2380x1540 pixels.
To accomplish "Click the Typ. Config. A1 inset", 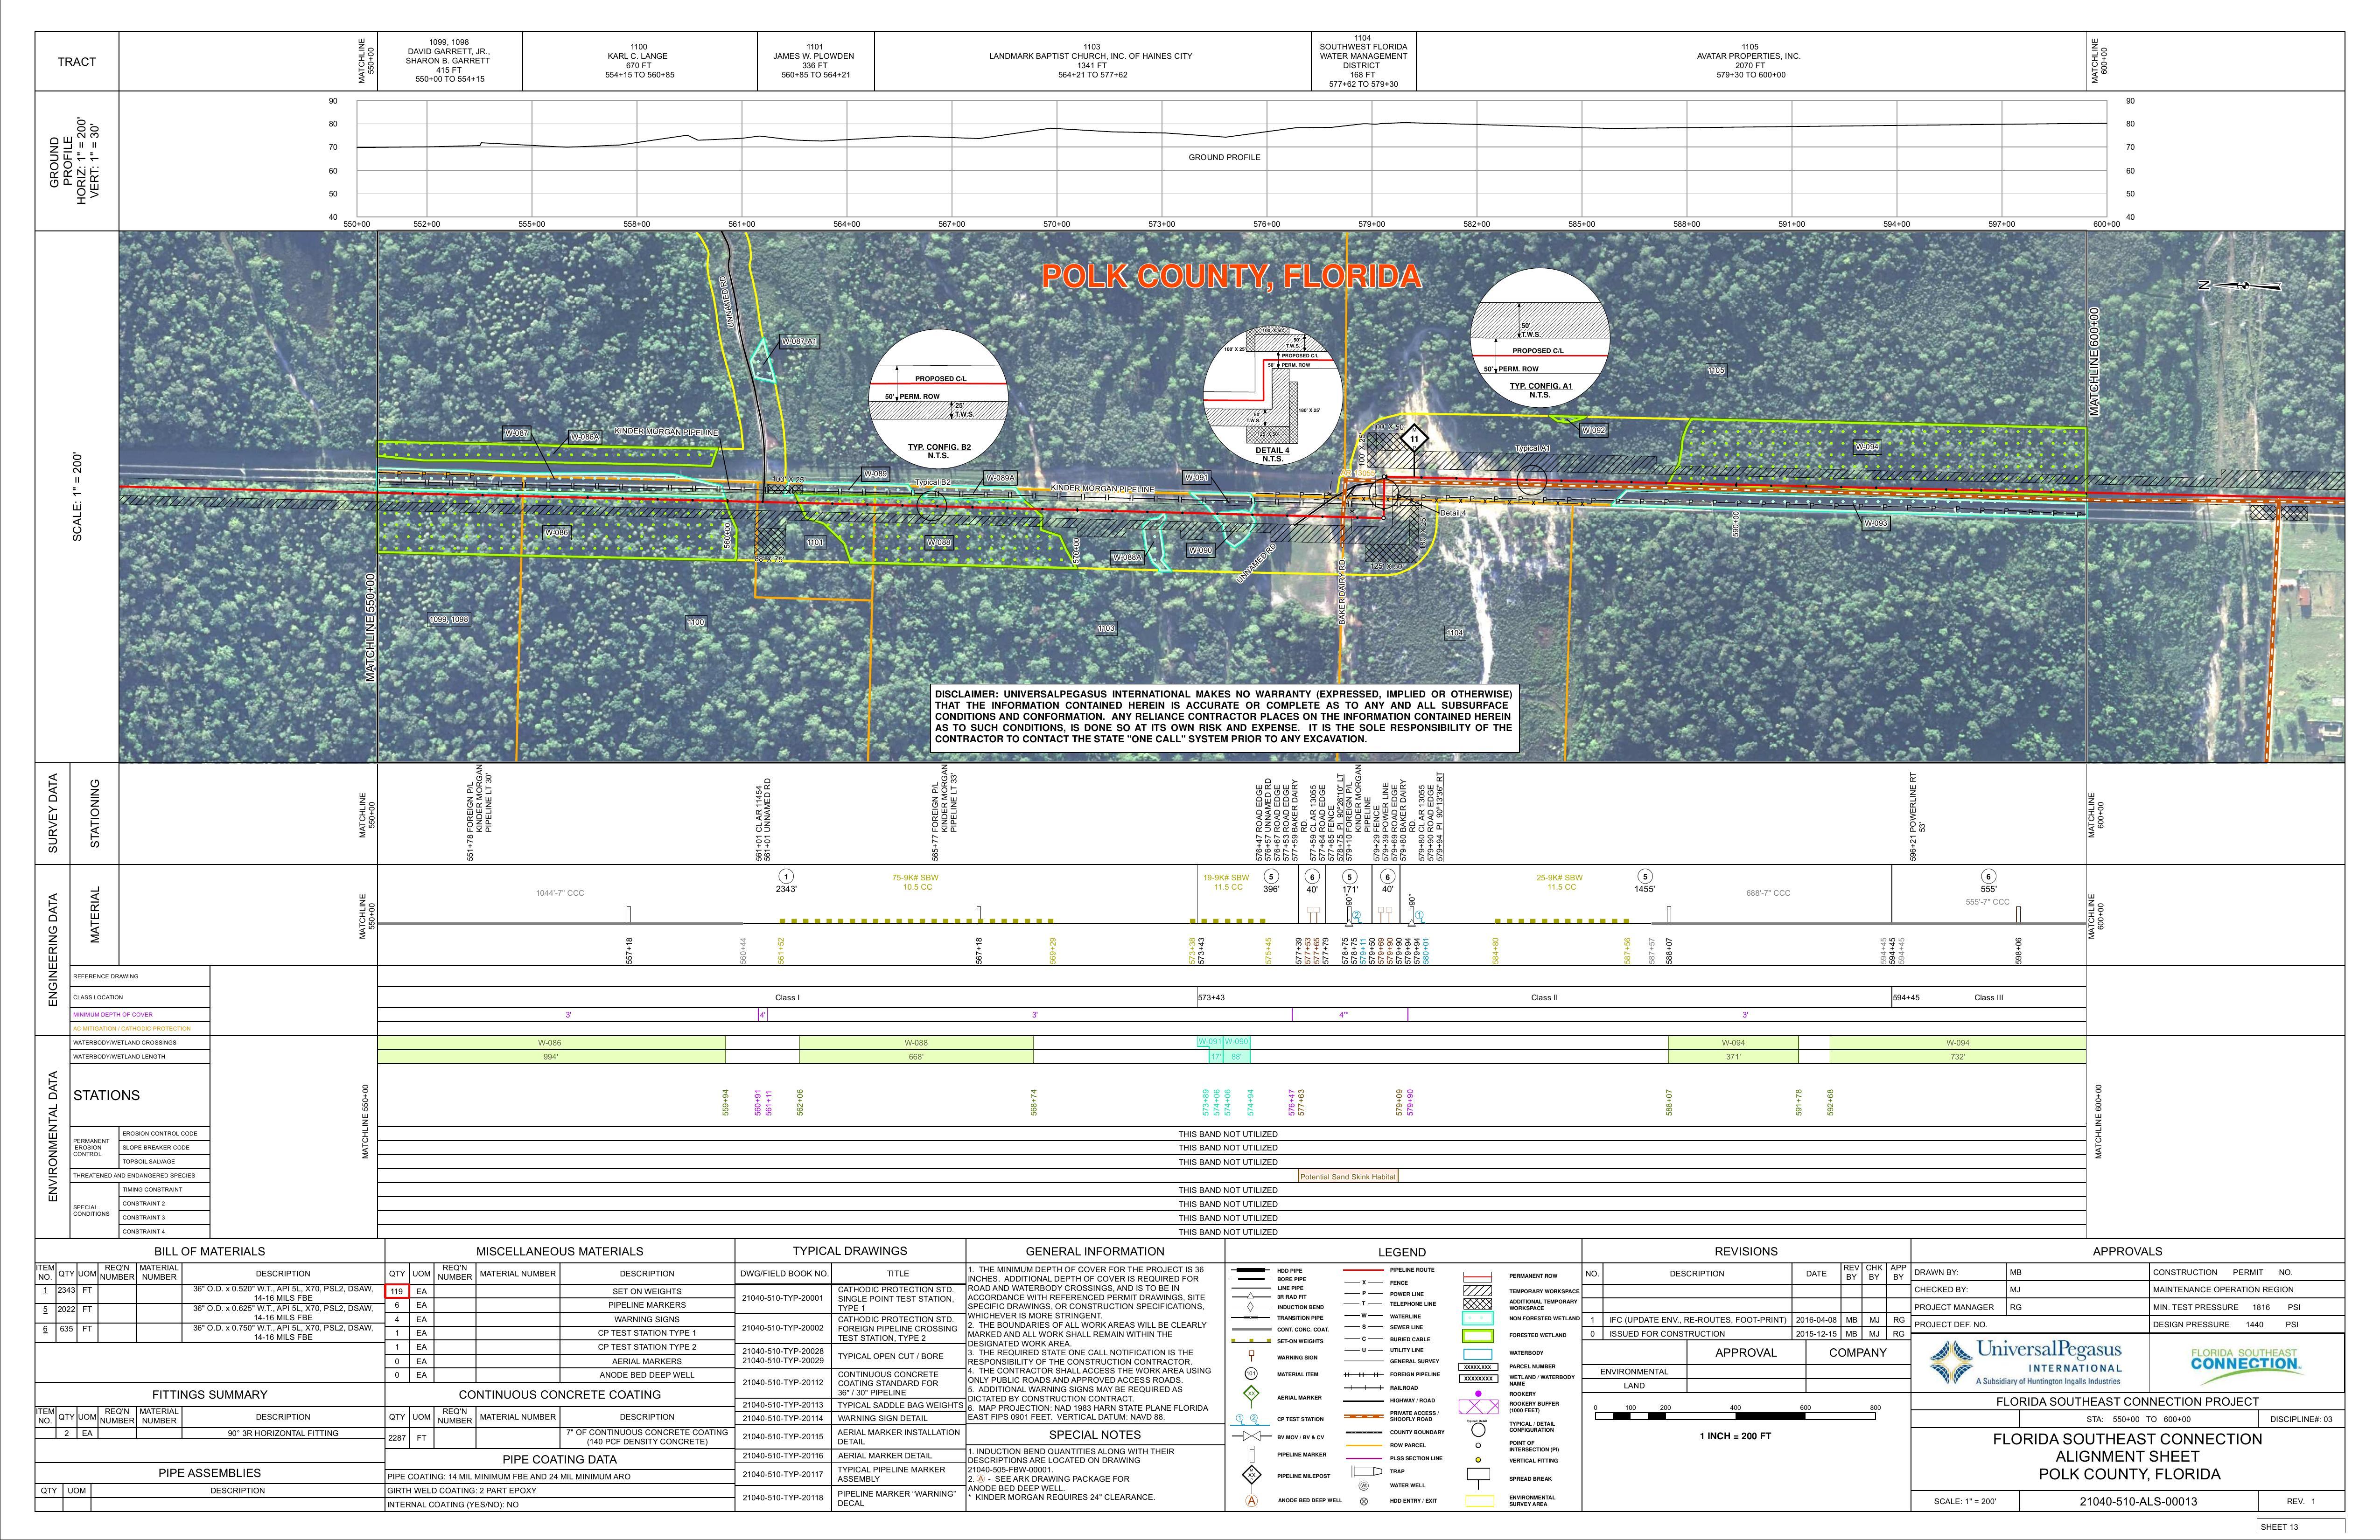I will coord(1540,338).
